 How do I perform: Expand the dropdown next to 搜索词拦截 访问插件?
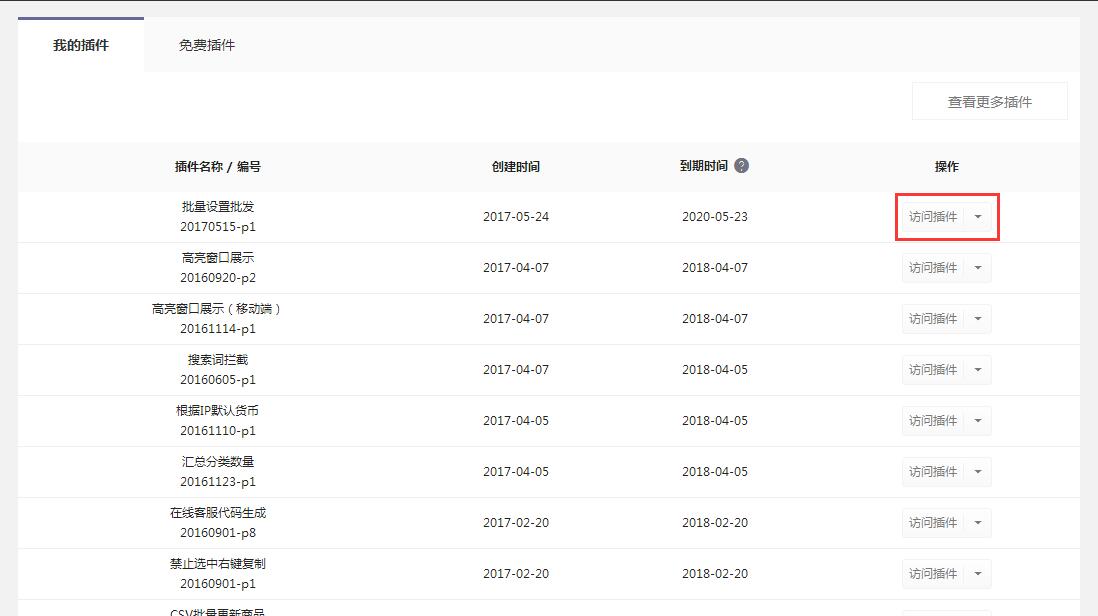tap(978, 369)
